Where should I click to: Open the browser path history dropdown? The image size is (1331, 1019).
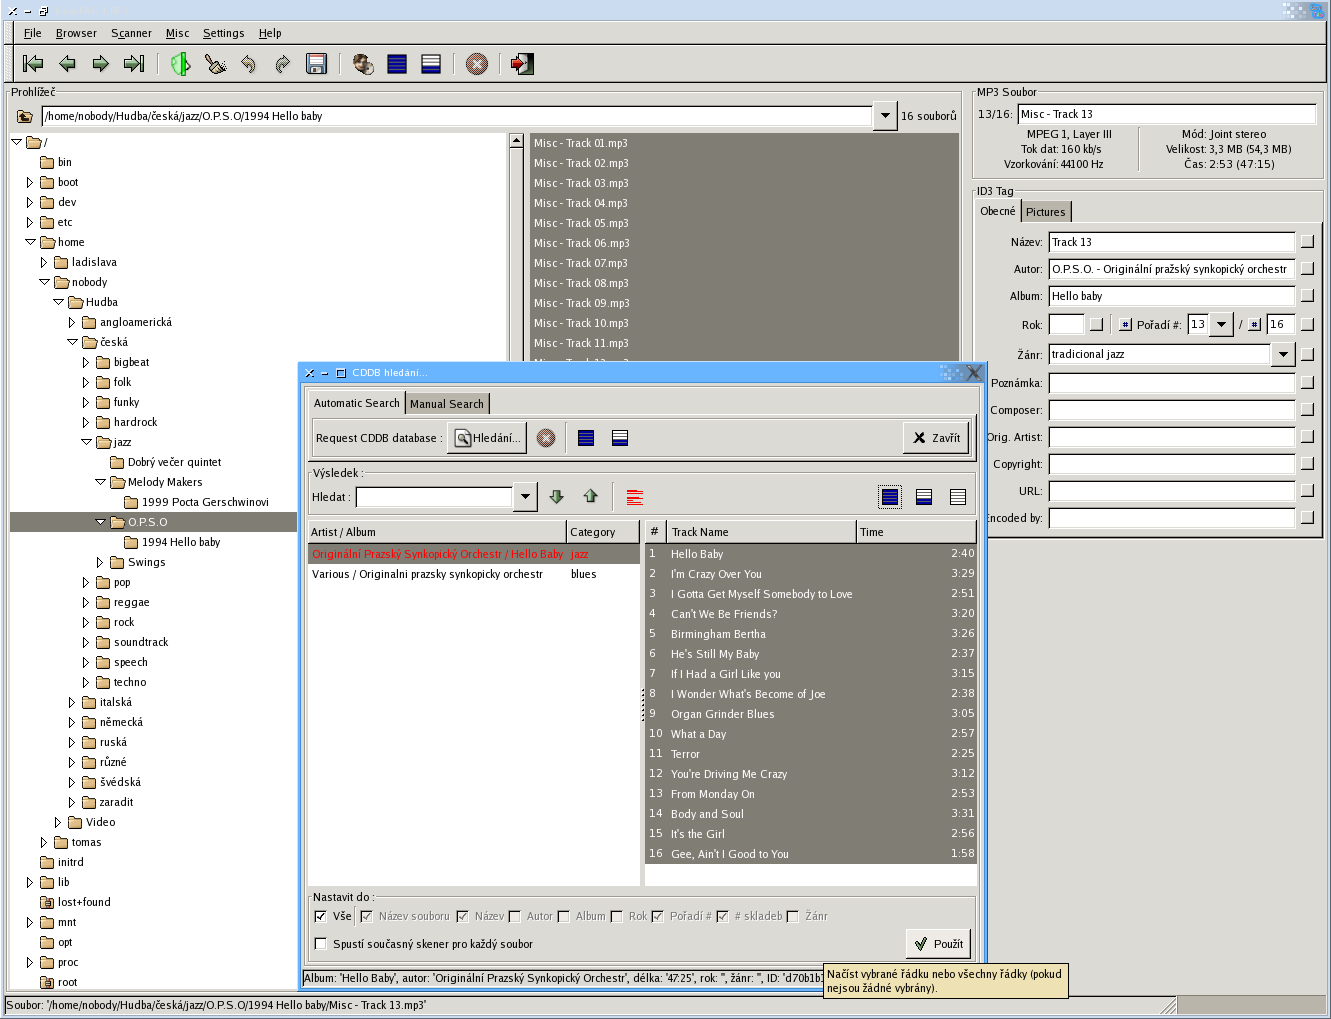pos(885,116)
